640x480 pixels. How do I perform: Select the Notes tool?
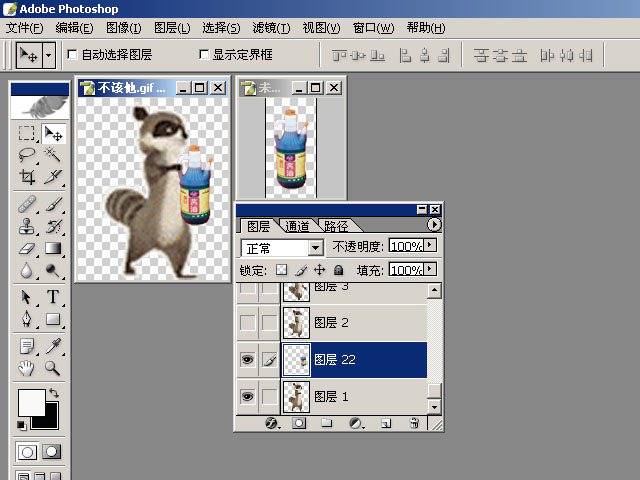(x=27, y=346)
